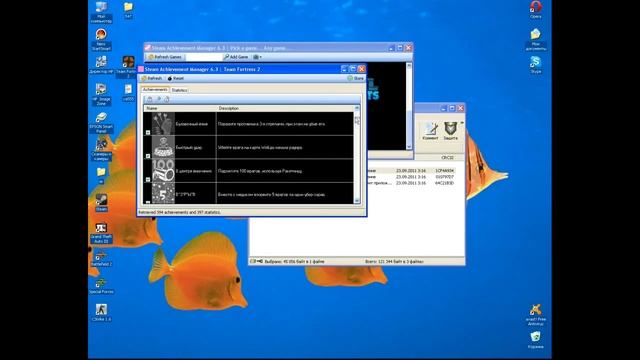Click Refresh Games in Pick a game window
Screen dimensions: 640x360
[x=165, y=57]
